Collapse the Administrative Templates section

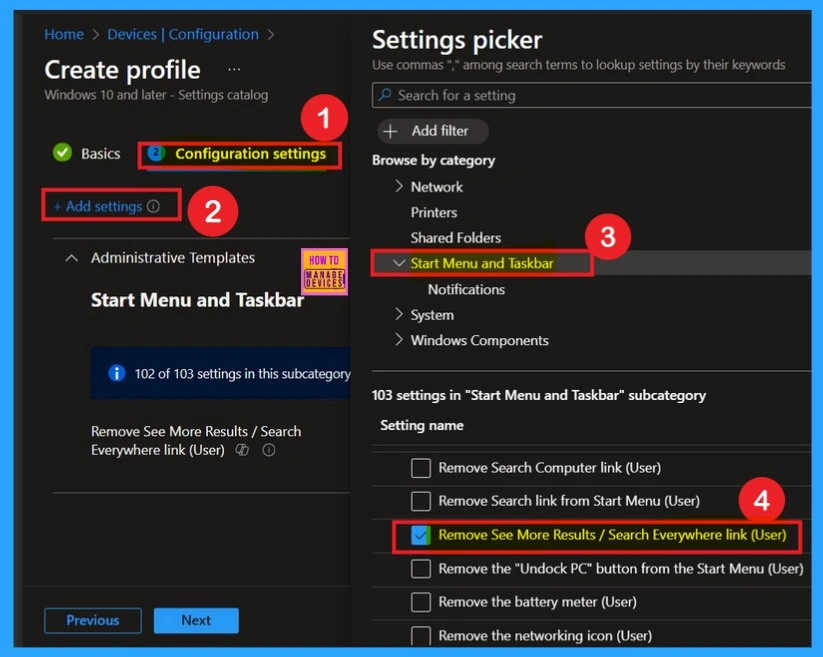click(71, 257)
